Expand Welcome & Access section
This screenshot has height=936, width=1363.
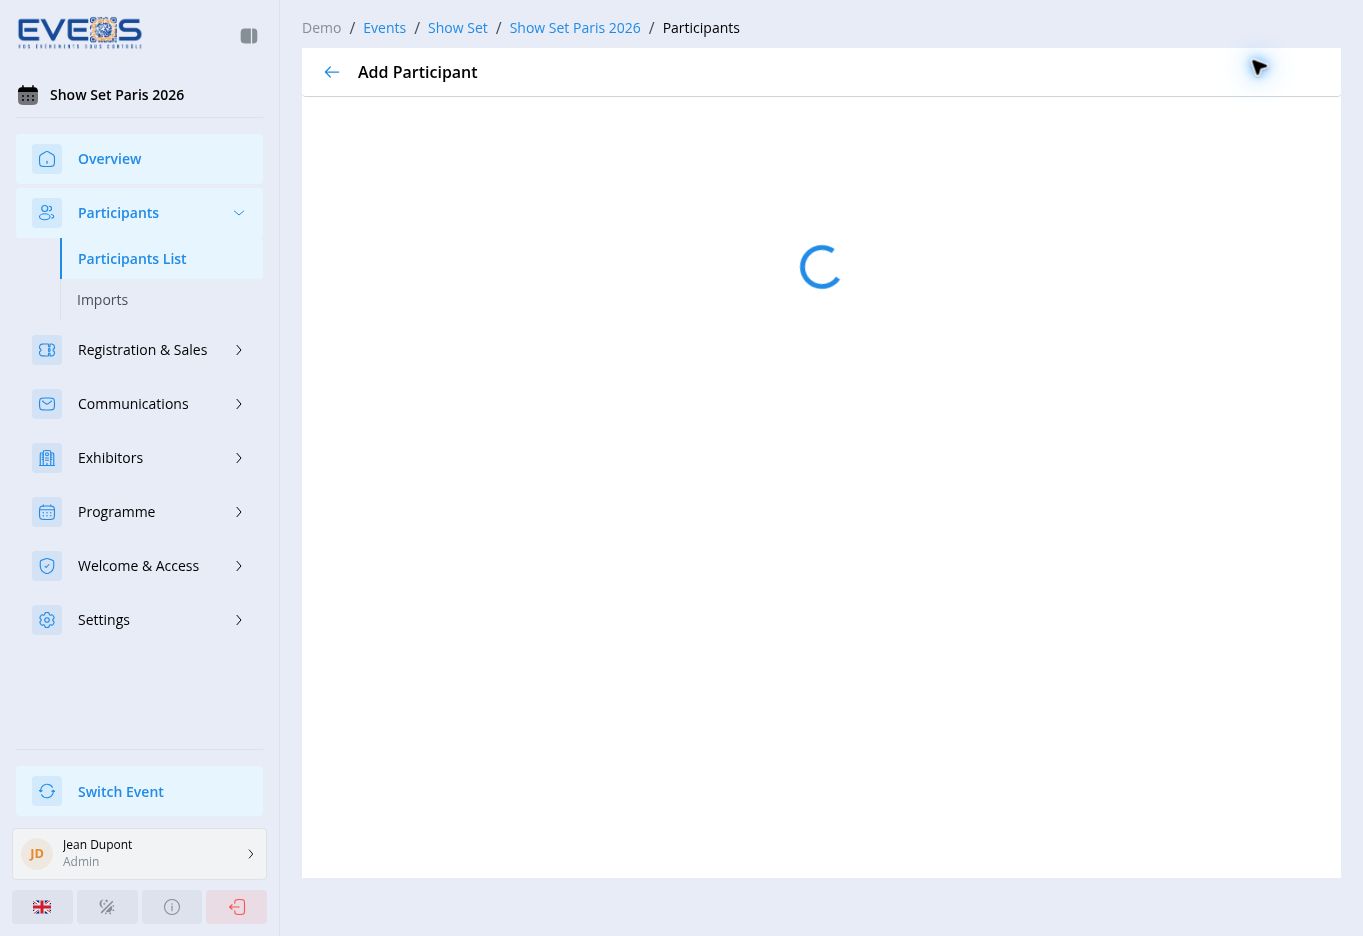click(x=139, y=566)
